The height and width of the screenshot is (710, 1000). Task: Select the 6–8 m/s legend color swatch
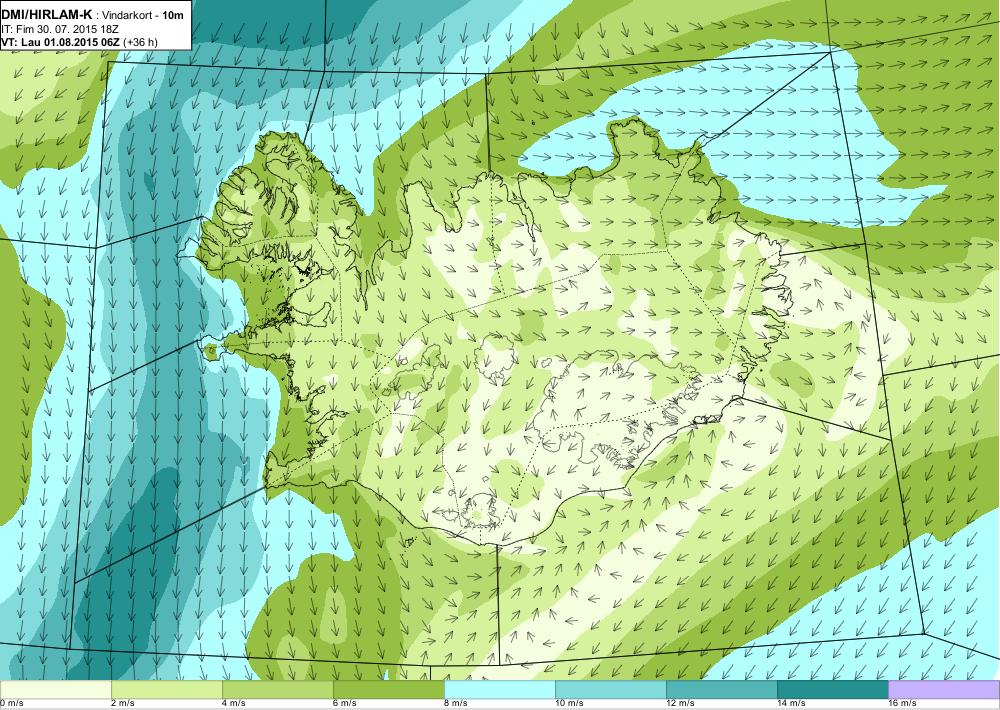tap(389, 690)
